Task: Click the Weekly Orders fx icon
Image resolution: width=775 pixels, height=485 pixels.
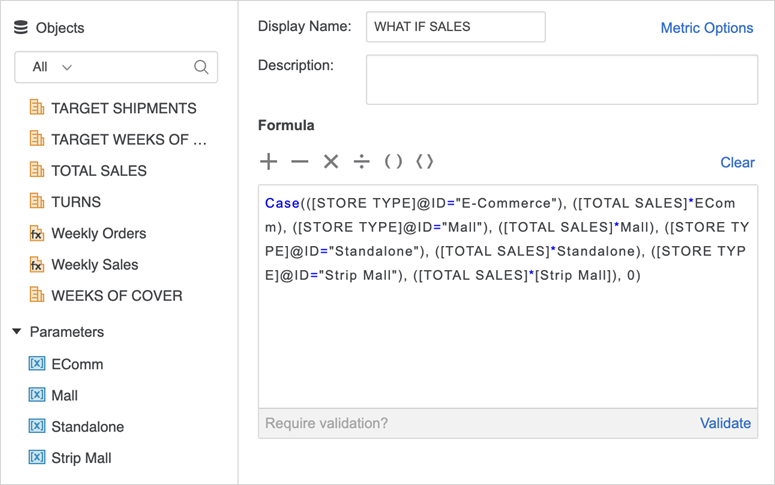Action: tap(37, 234)
